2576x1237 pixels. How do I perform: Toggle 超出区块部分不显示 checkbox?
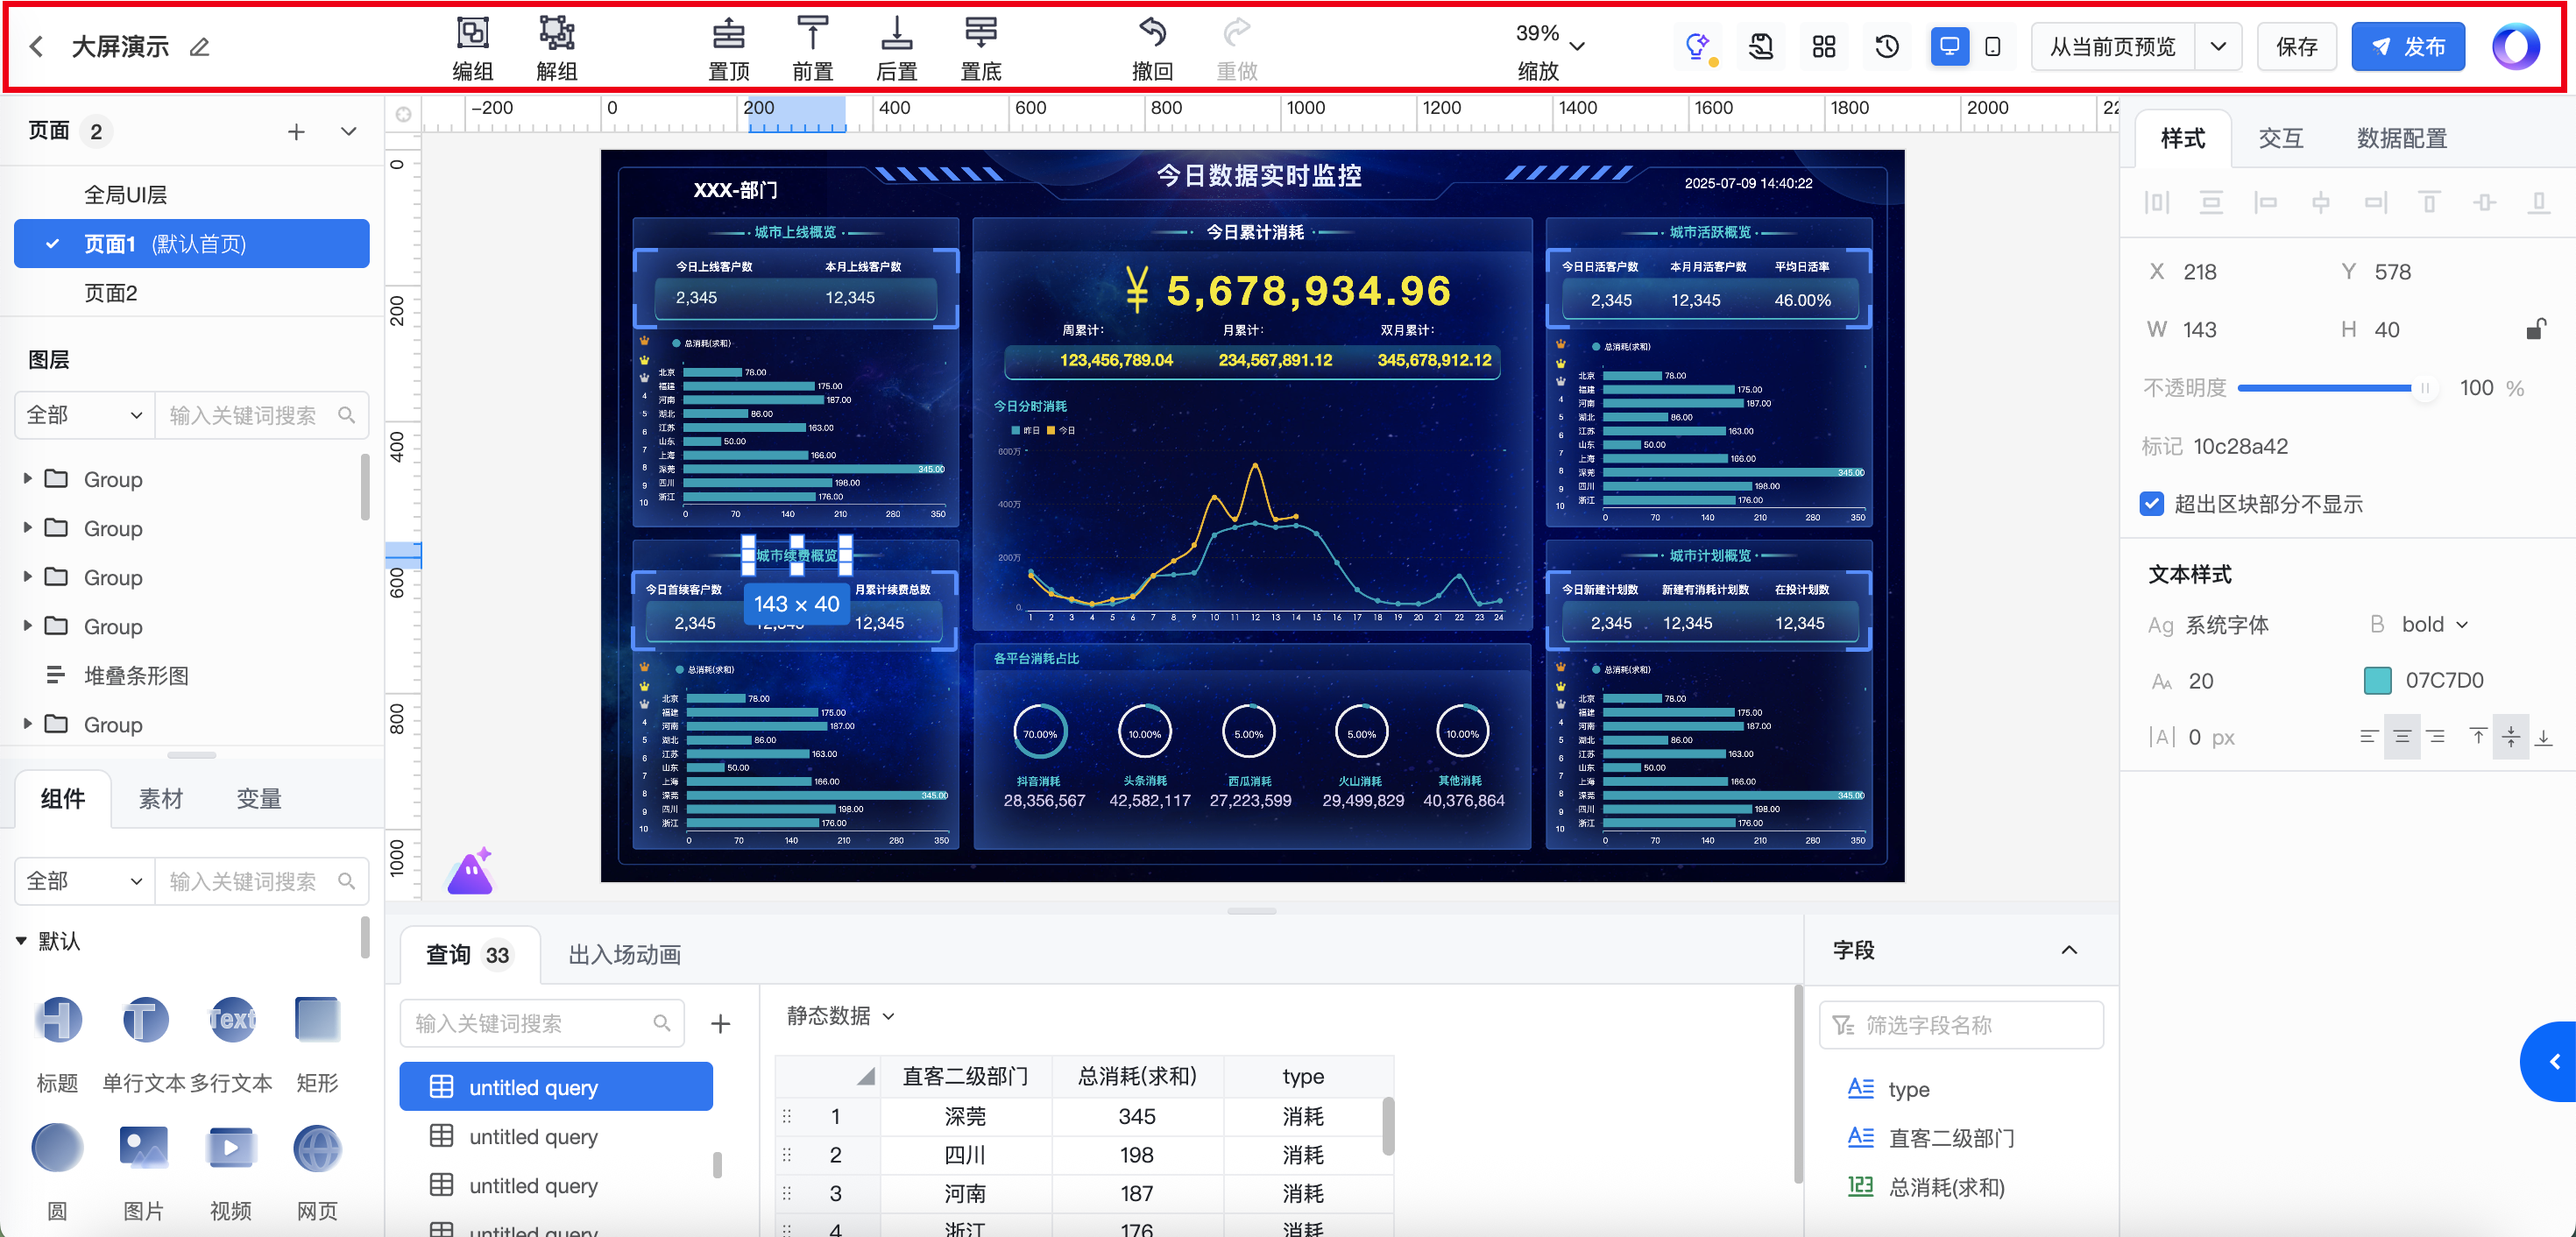coord(2152,504)
